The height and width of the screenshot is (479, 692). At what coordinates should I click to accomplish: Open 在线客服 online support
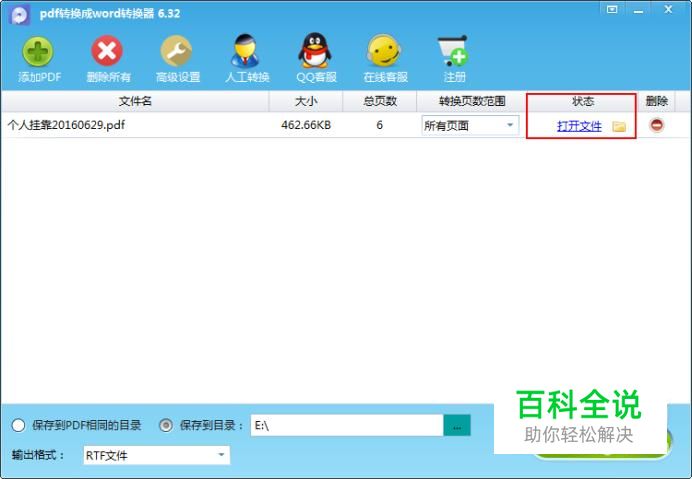click(x=384, y=51)
